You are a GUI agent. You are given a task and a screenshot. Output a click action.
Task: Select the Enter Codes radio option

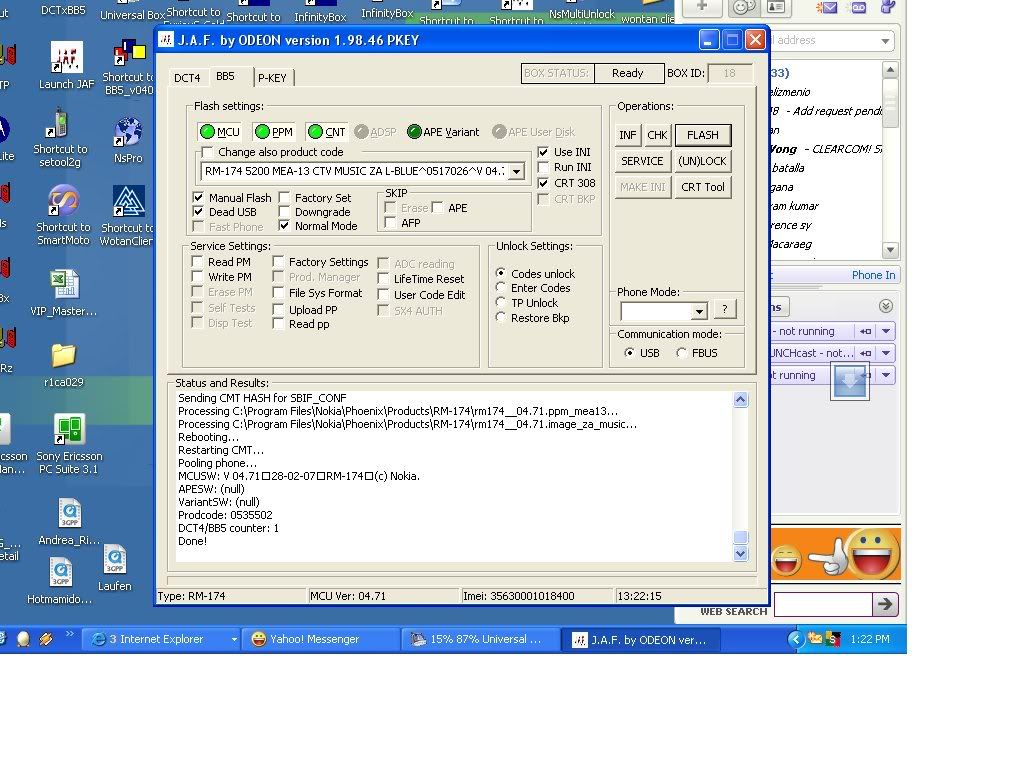coord(501,287)
